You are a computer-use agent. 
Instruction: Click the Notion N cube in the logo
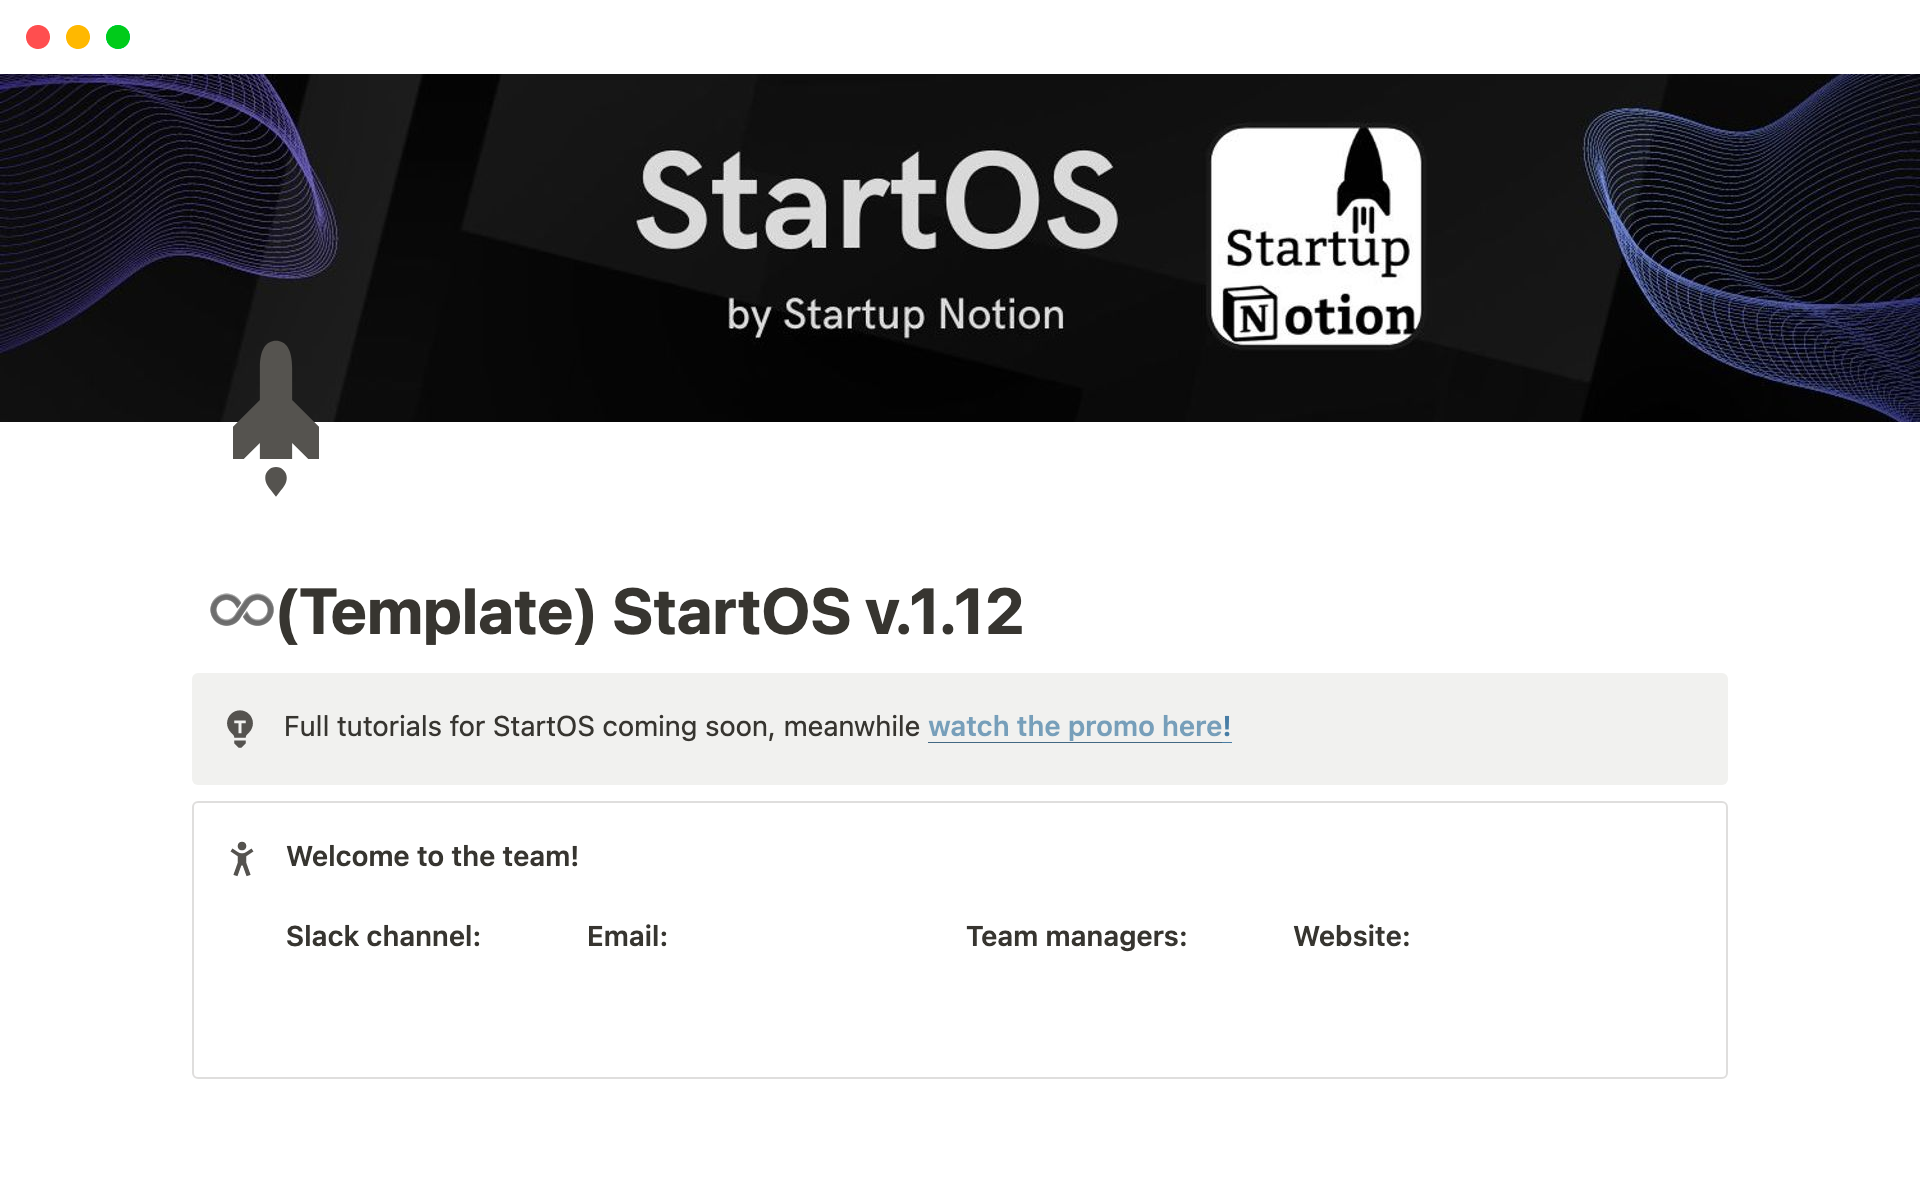click(1251, 315)
